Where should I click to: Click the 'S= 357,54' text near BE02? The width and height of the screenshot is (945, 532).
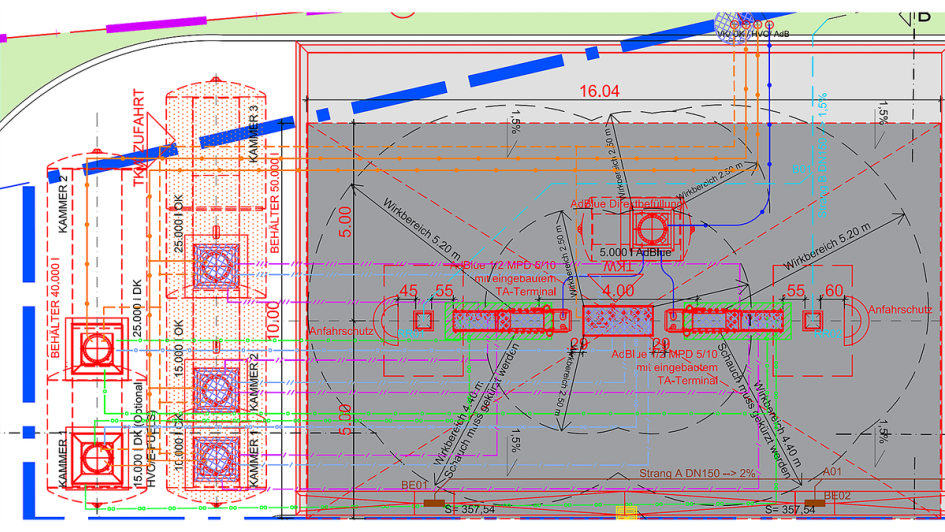pyautogui.click(x=791, y=510)
